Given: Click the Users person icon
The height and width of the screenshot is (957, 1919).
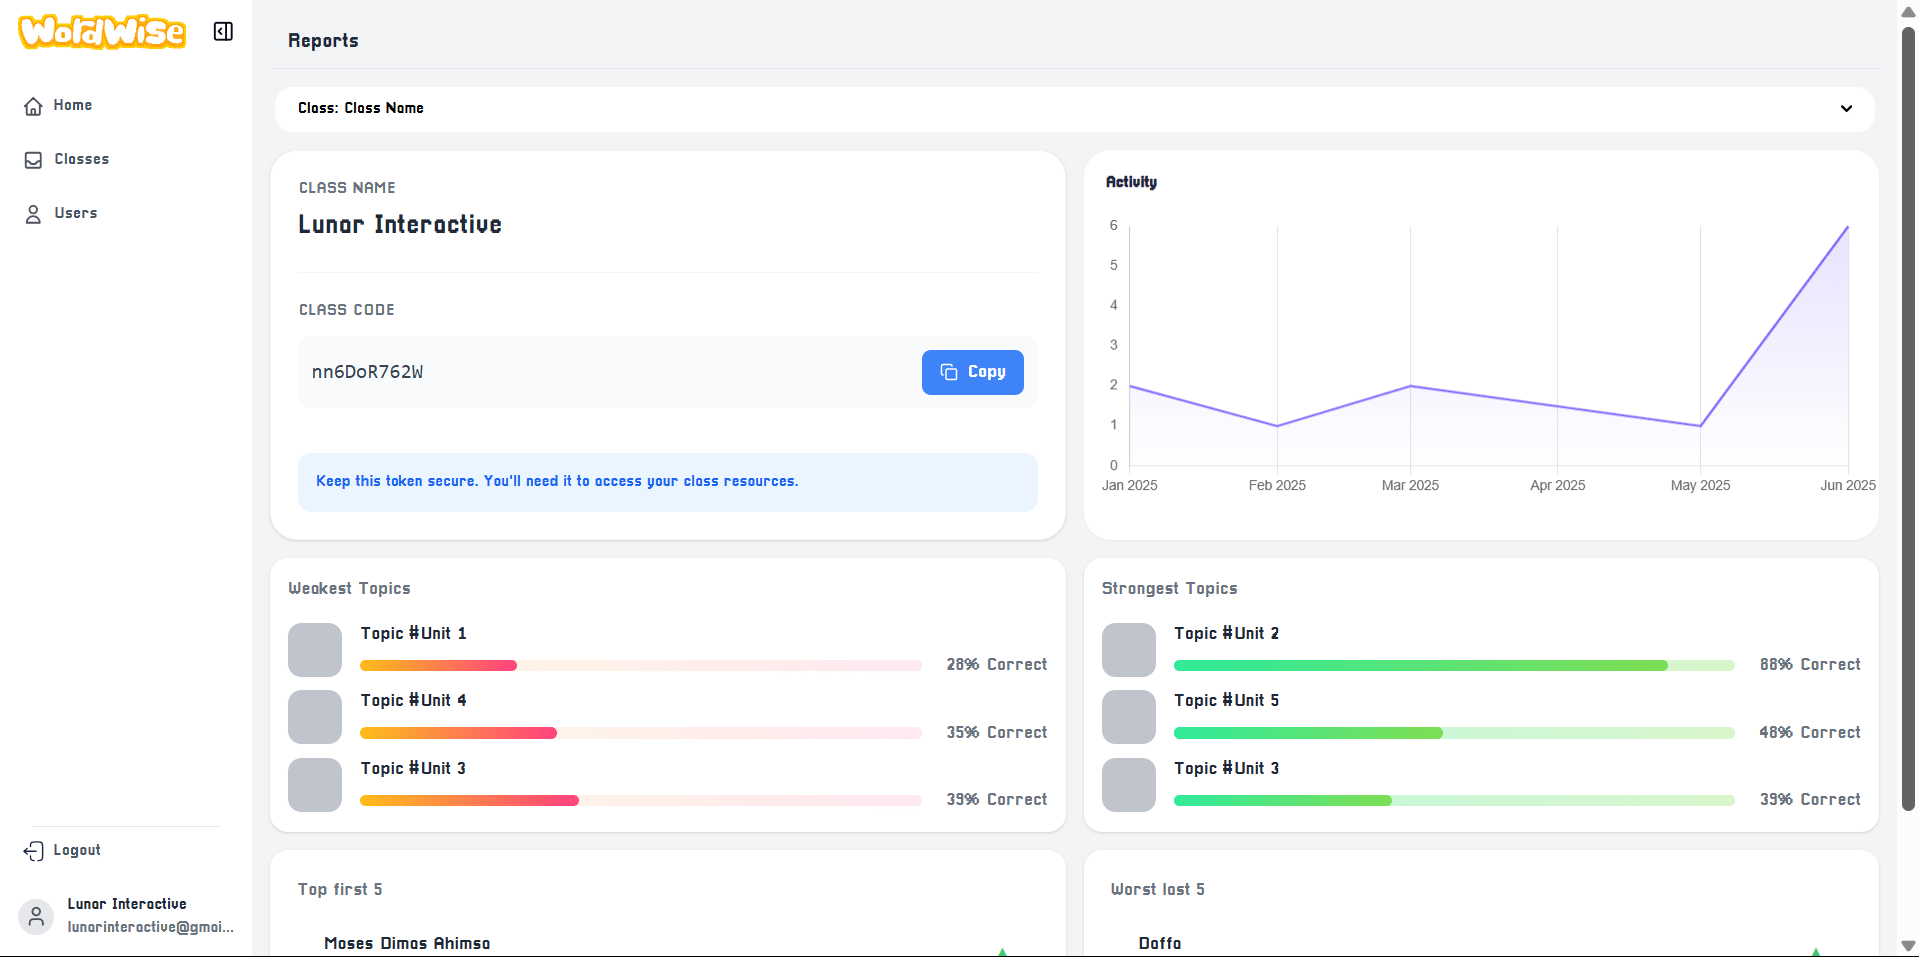Looking at the screenshot, I should pyautogui.click(x=33, y=214).
